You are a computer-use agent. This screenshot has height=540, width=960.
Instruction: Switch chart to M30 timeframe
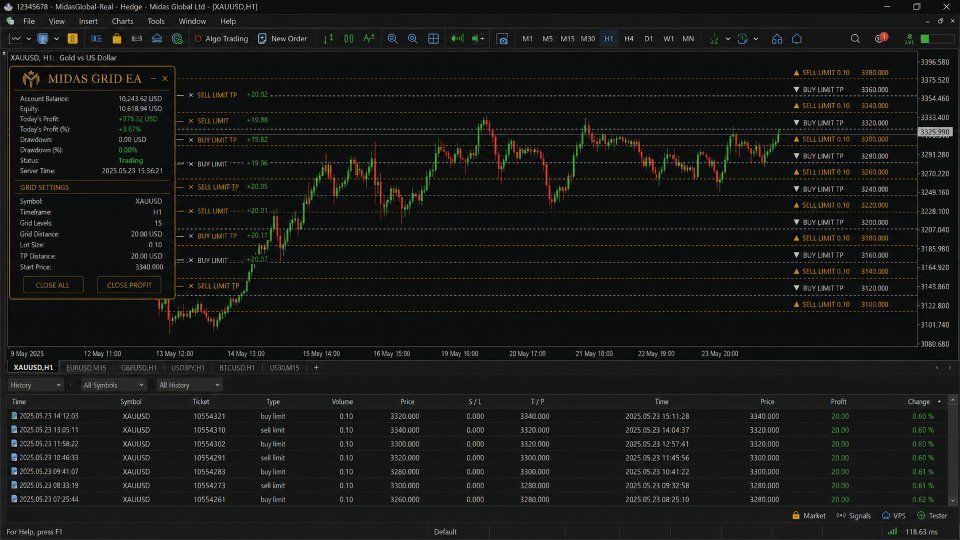[588, 39]
